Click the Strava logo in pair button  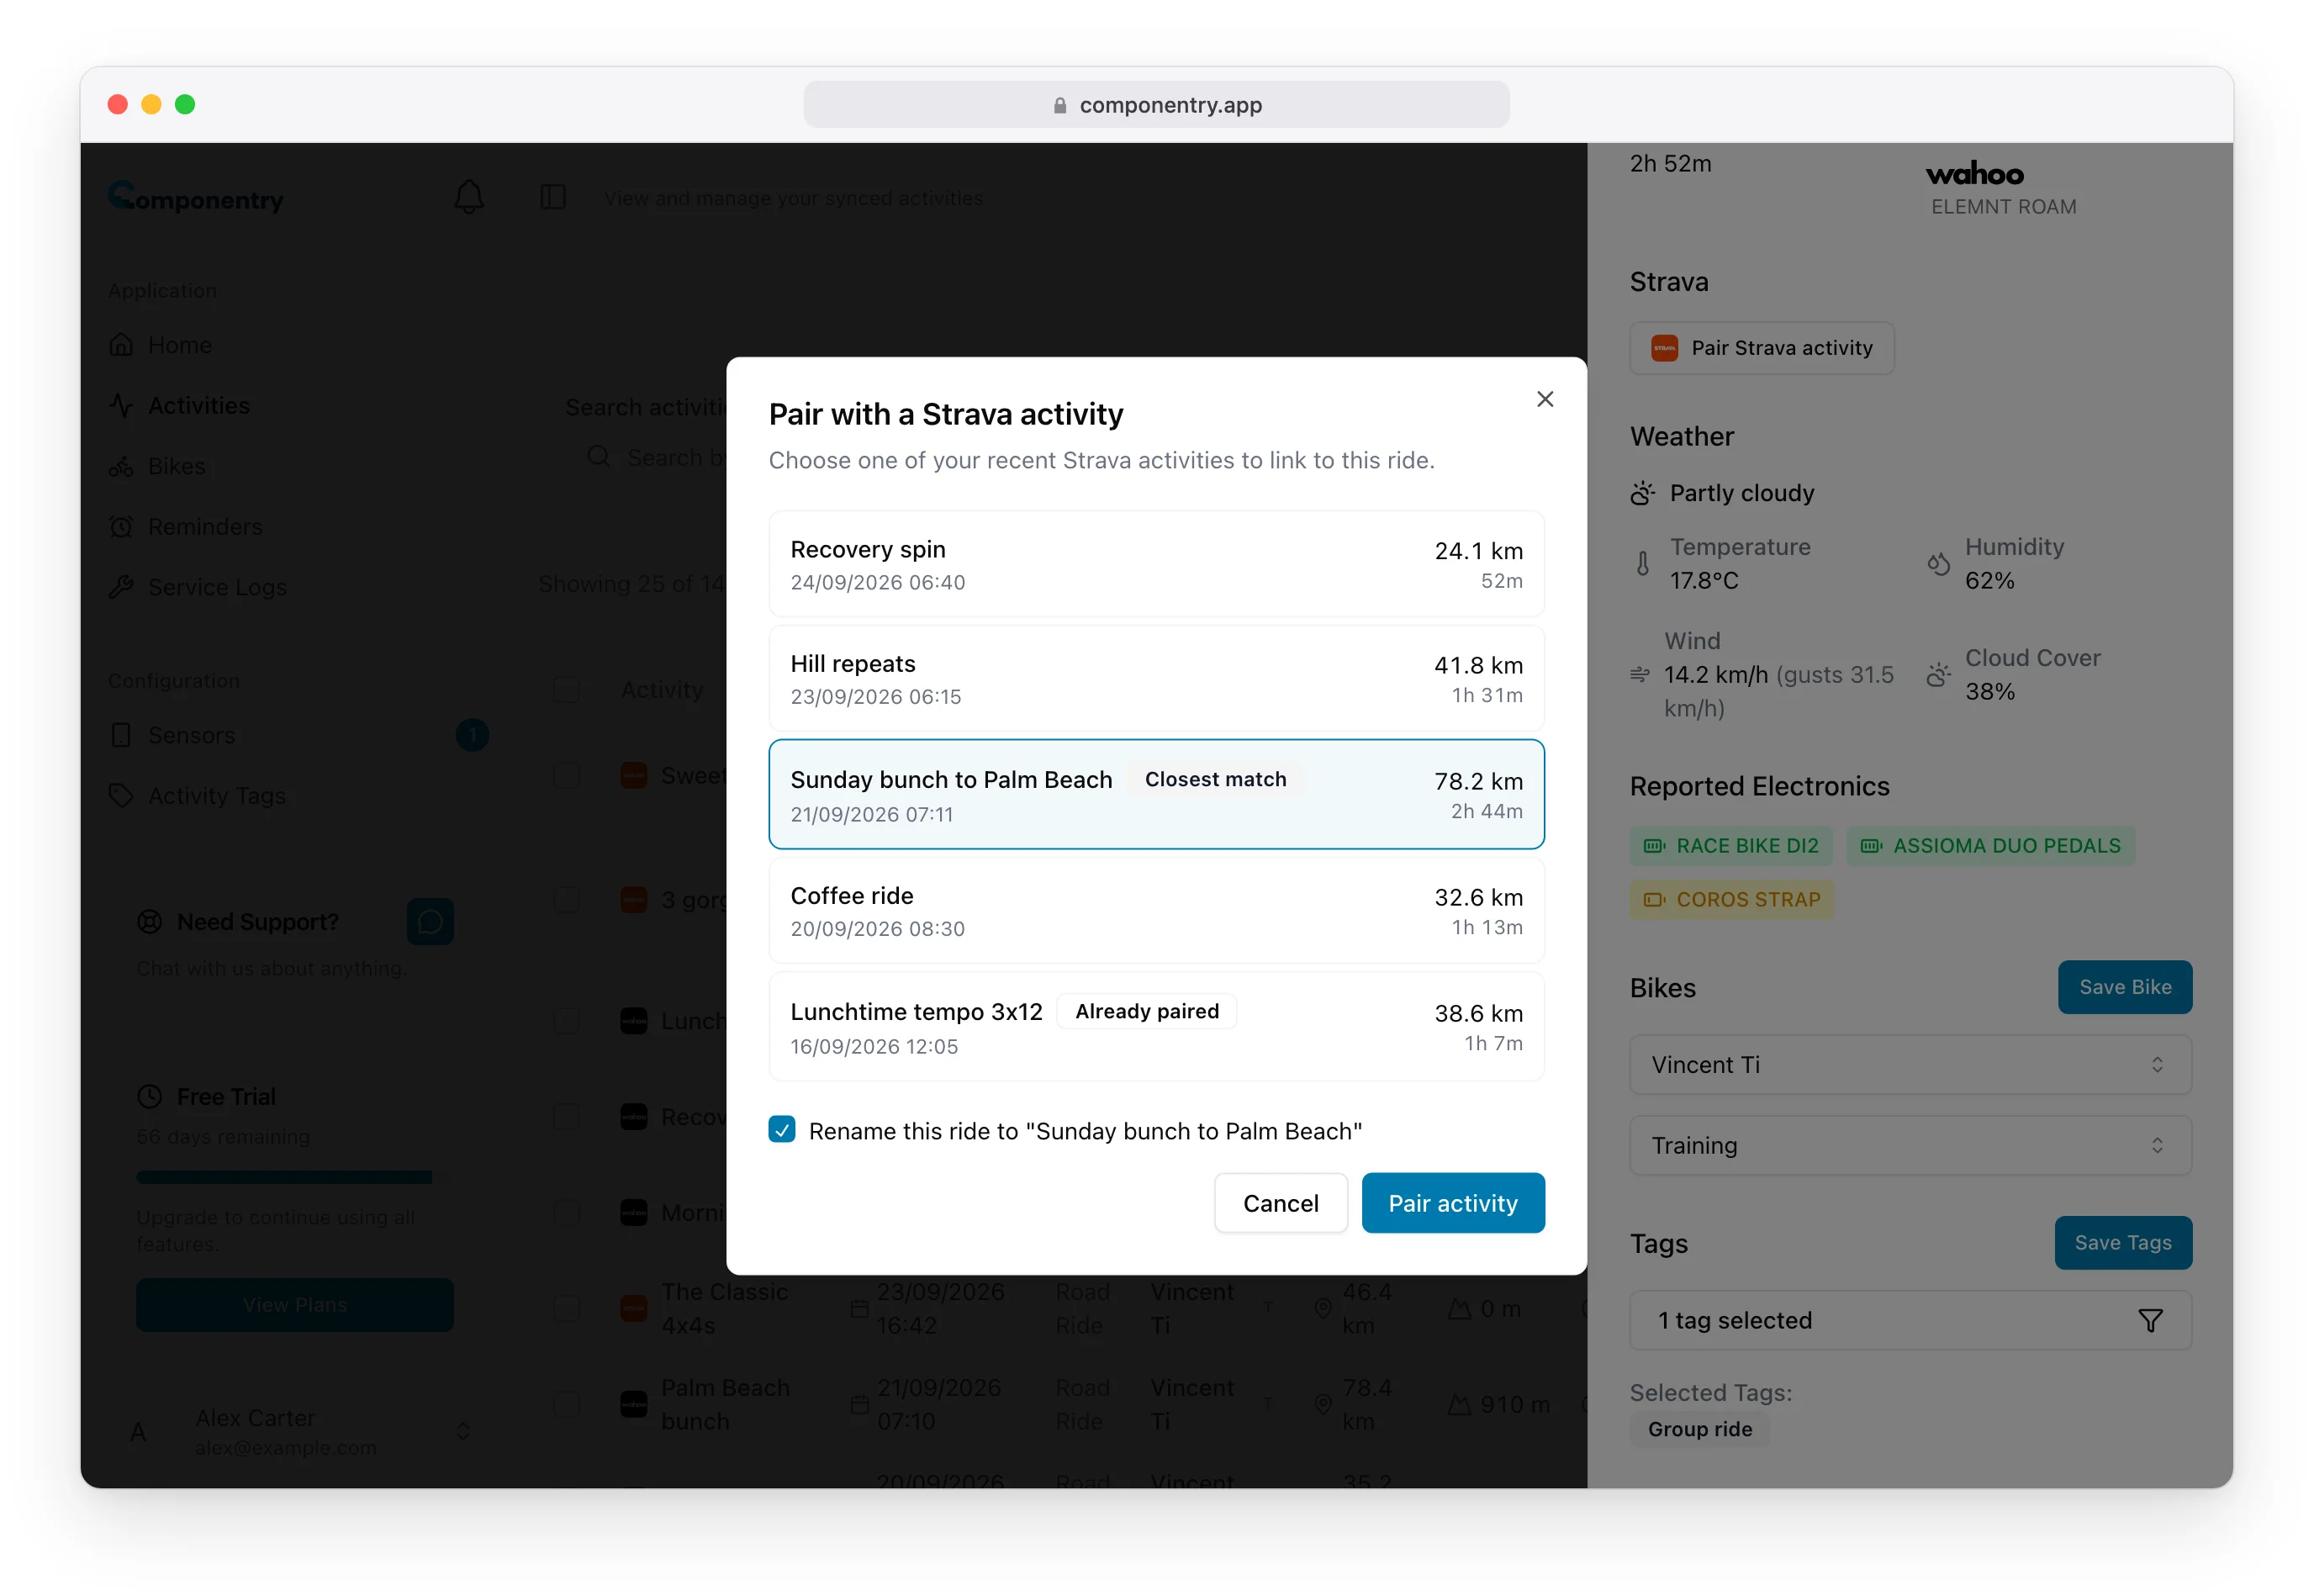point(1664,348)
